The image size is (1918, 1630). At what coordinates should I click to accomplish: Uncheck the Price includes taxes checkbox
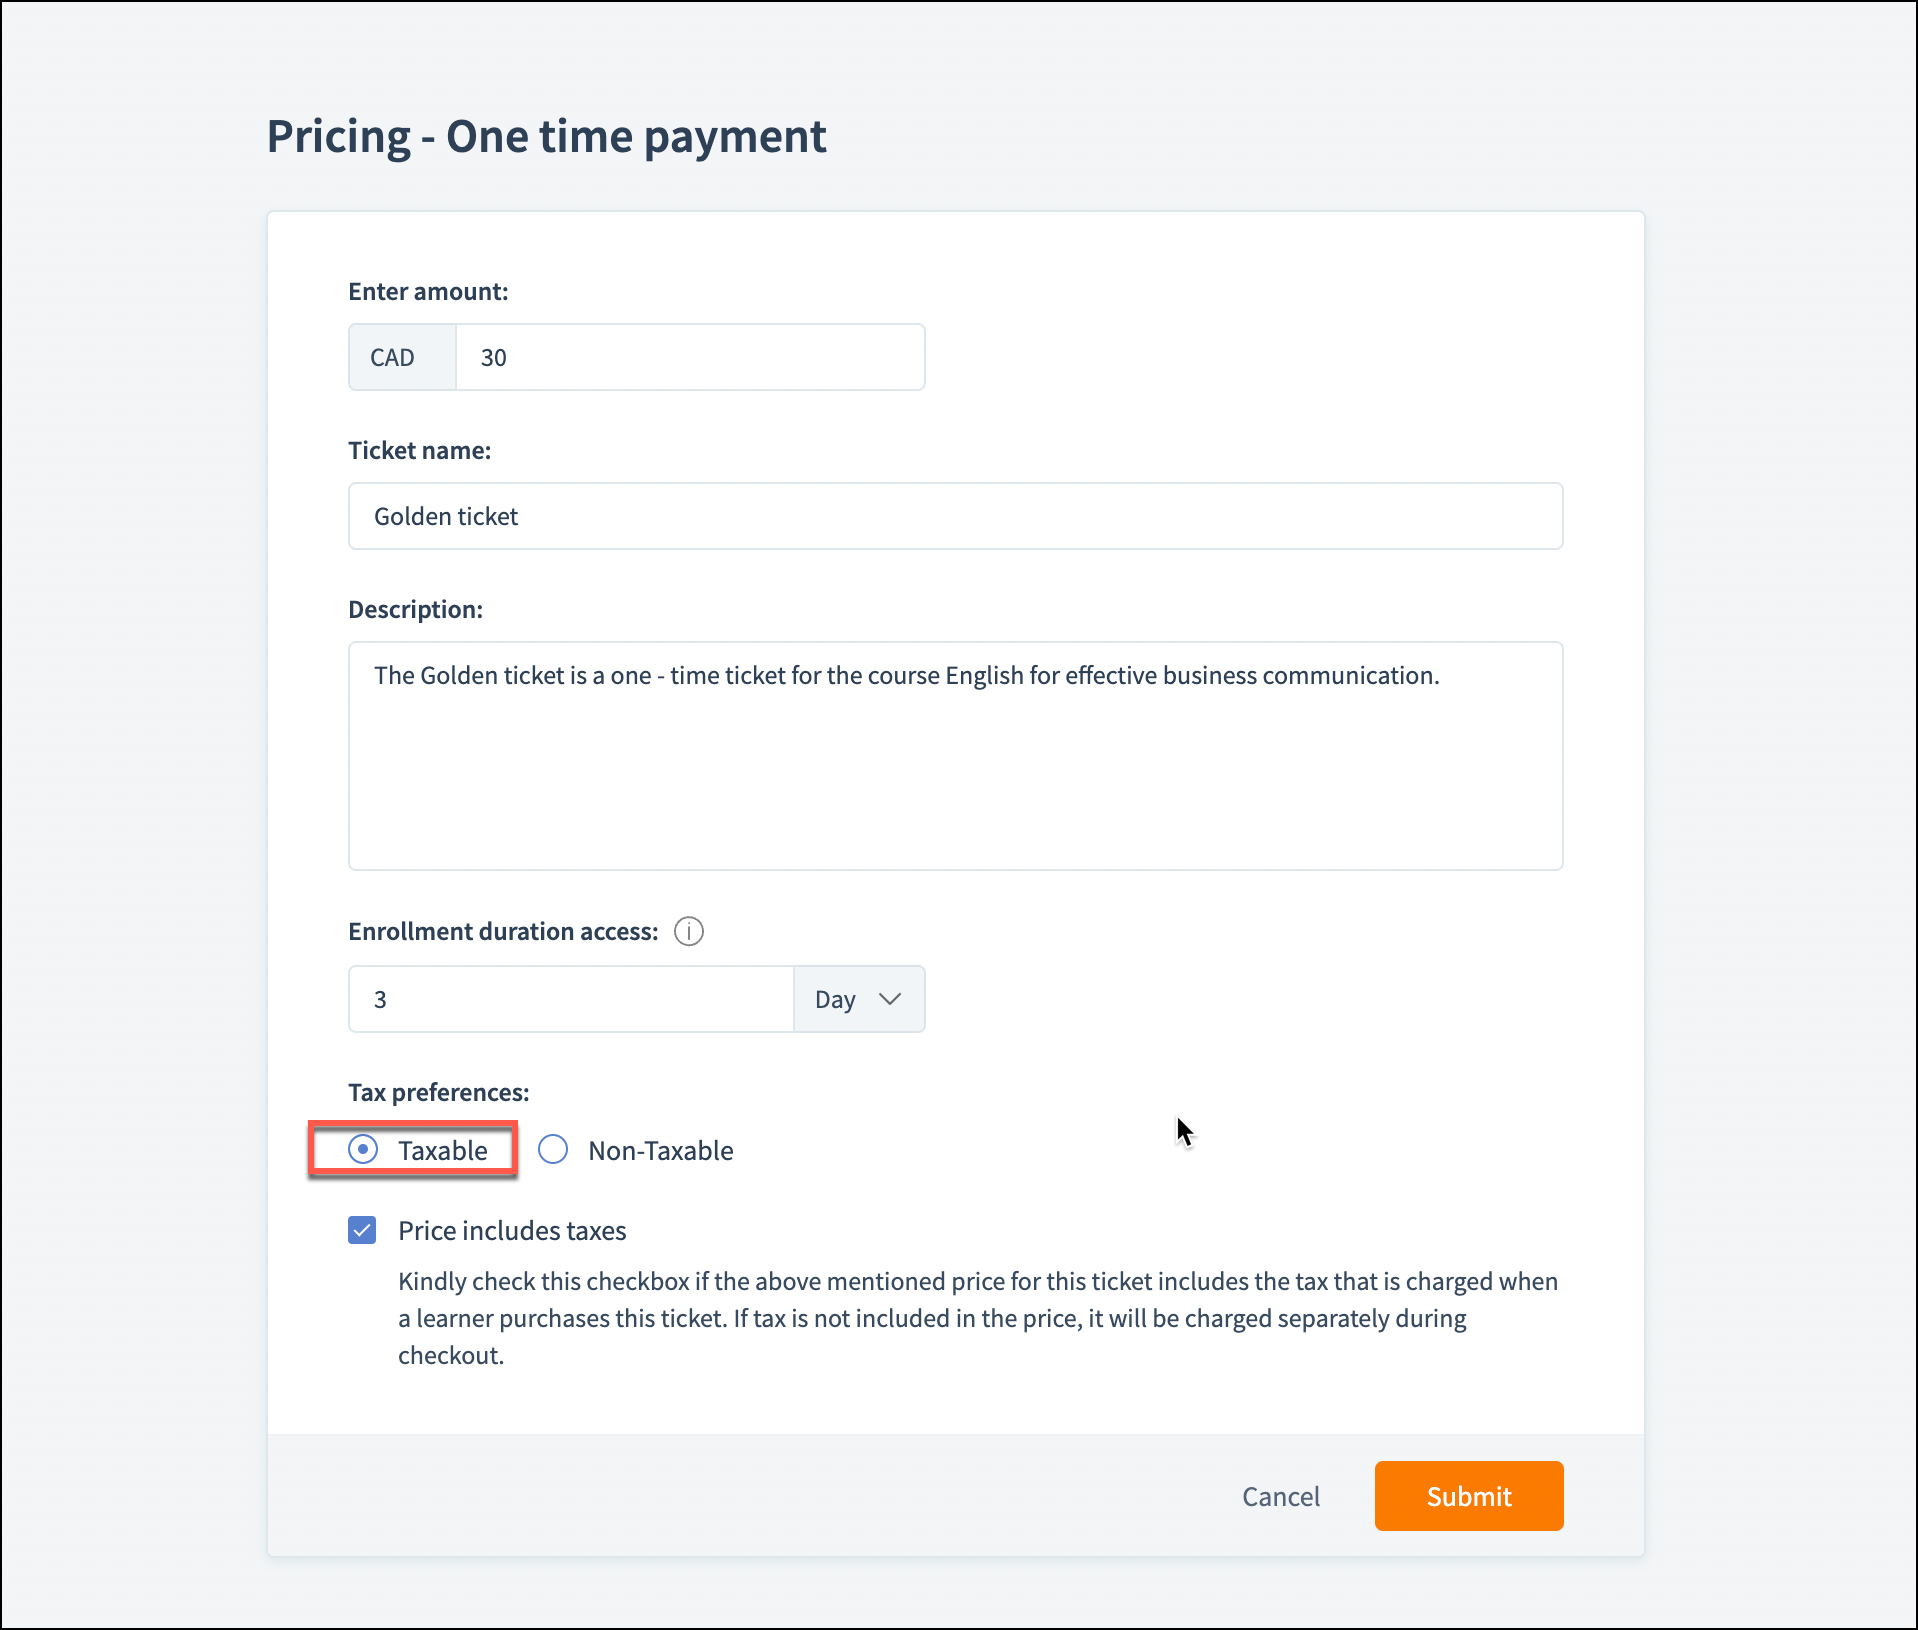tap(362, 1230)
